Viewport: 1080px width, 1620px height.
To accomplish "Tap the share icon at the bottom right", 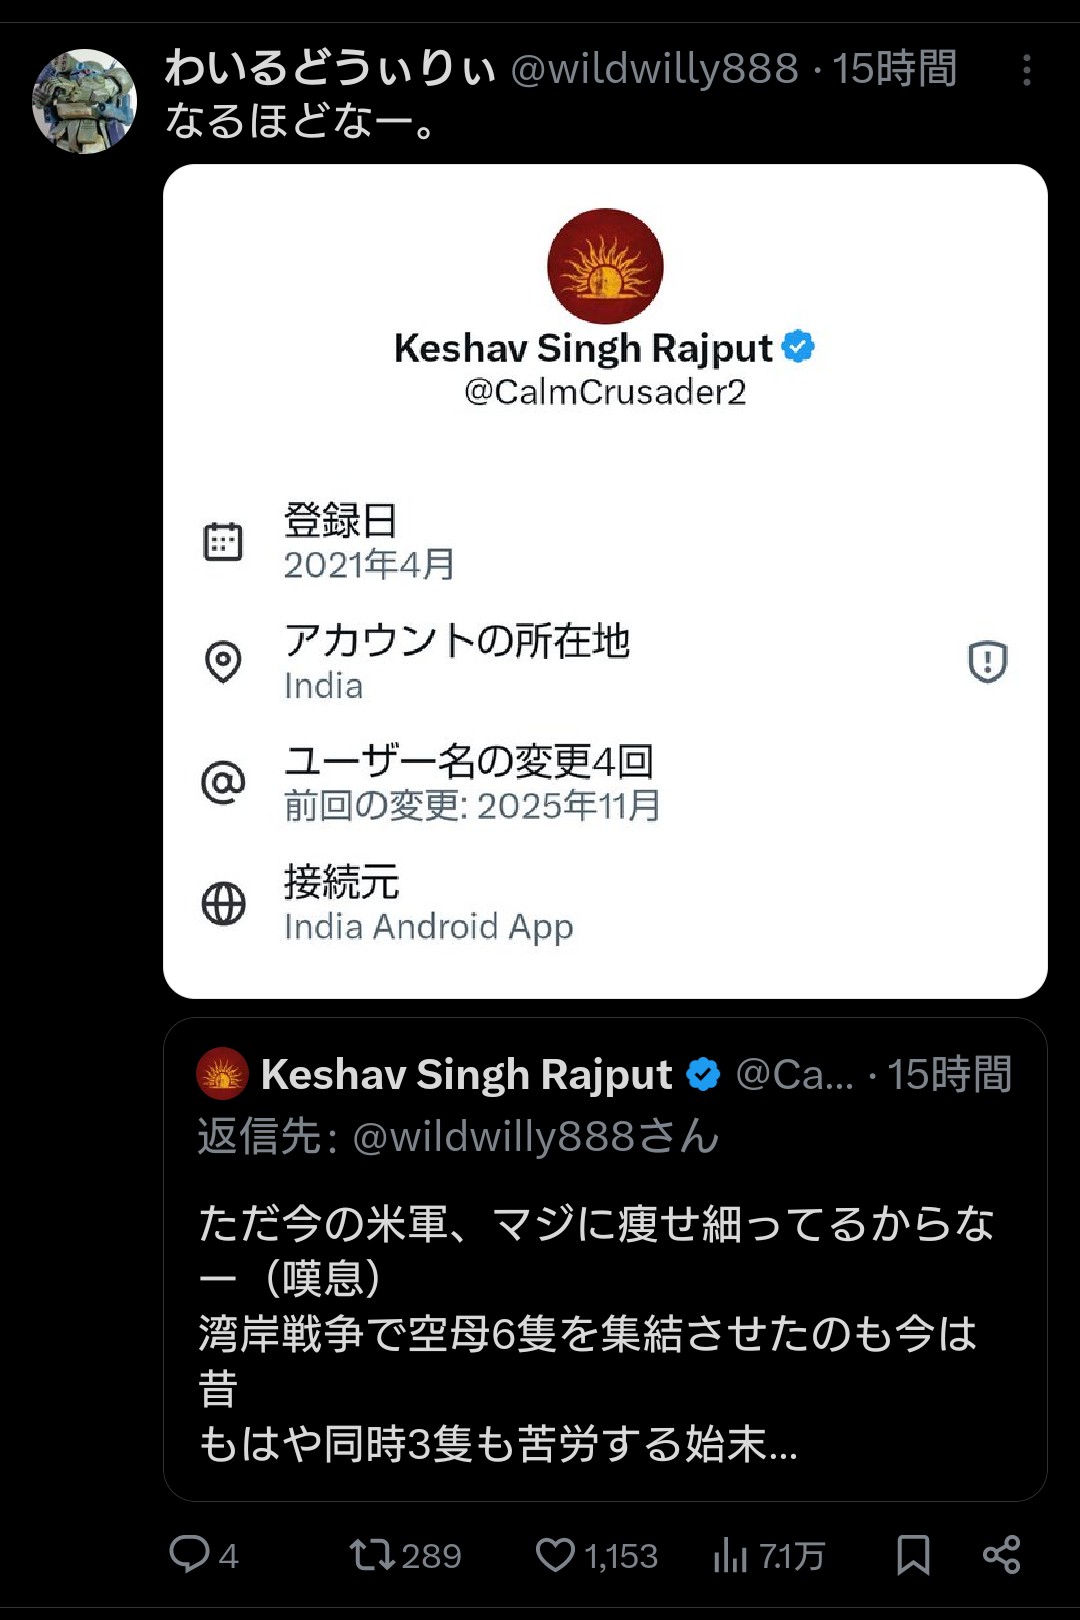I will pyautogui.click(x=1001, y=1555).
